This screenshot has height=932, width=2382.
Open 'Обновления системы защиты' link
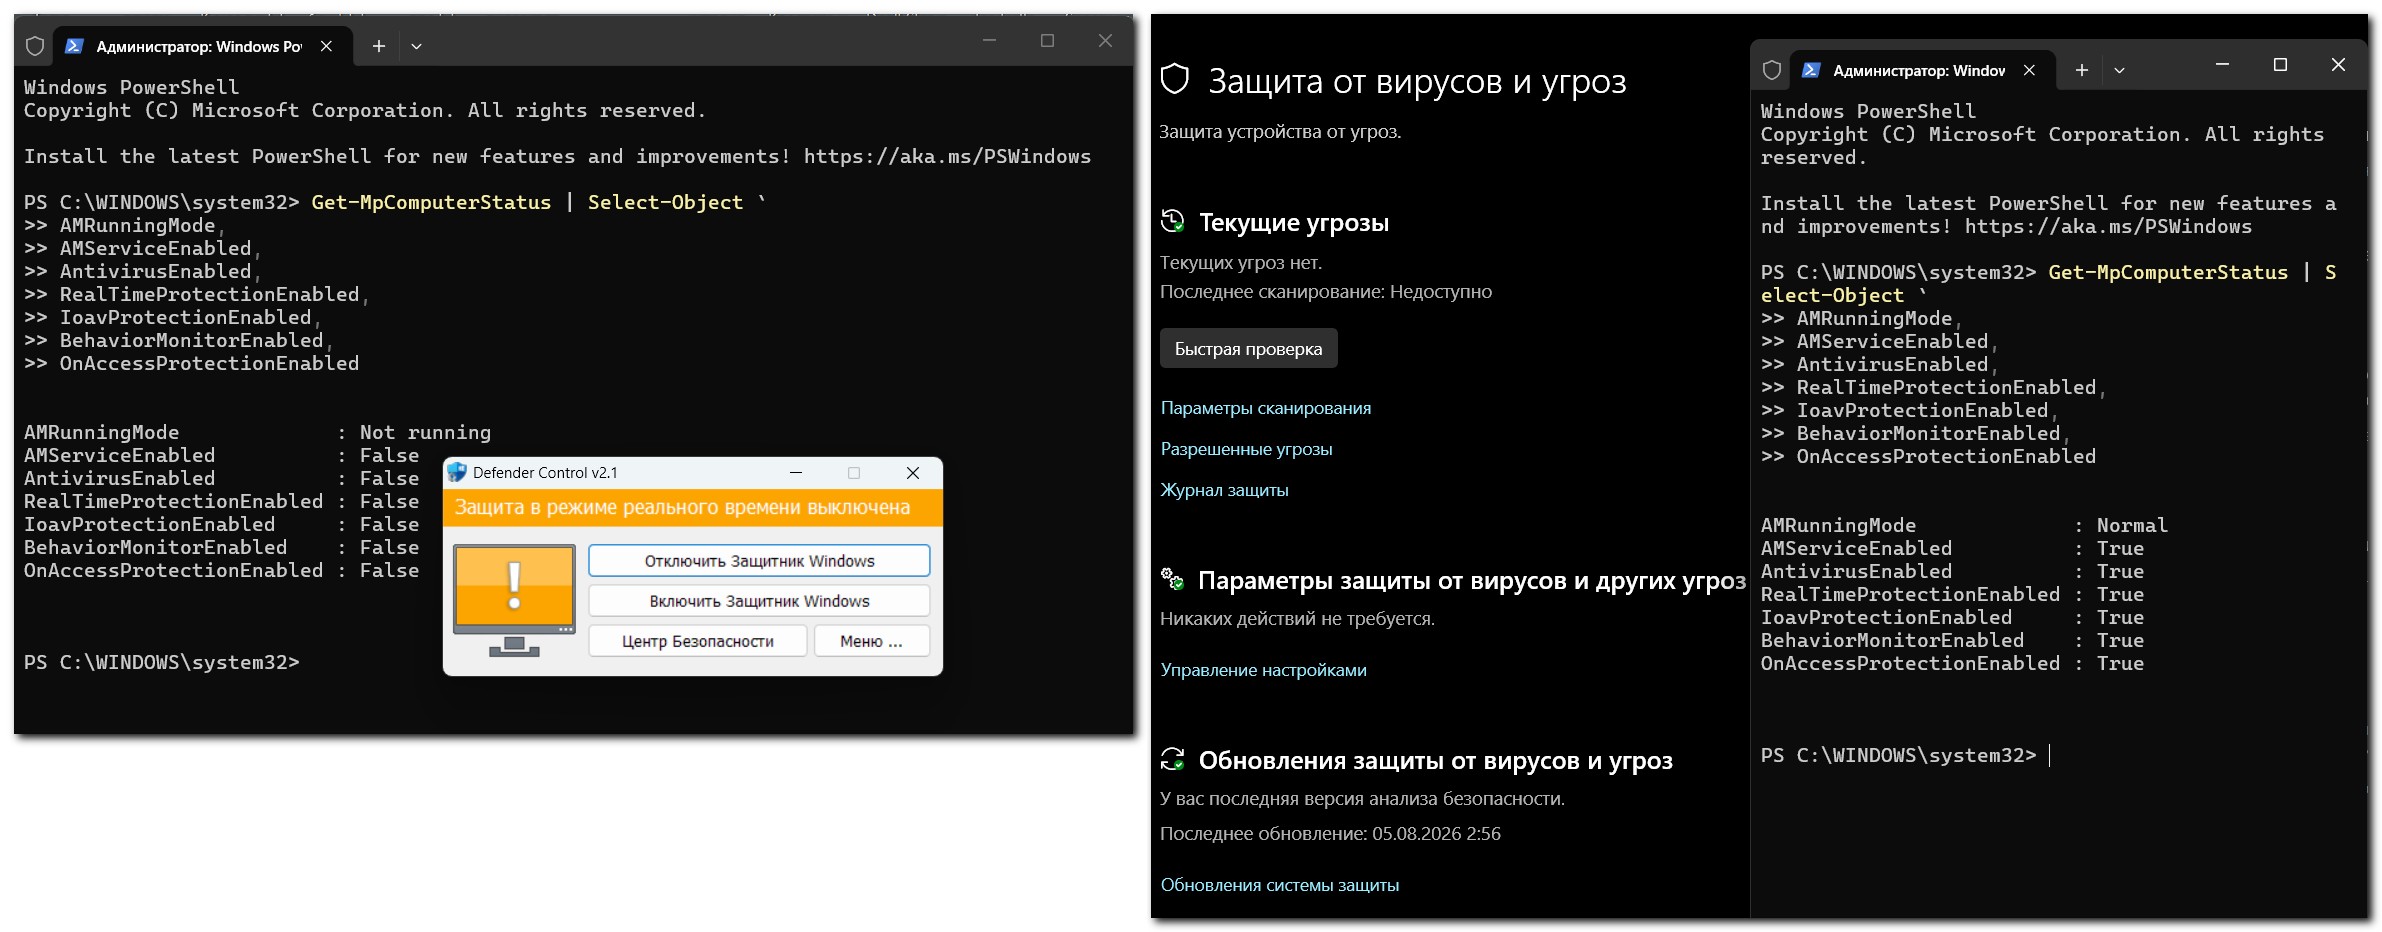point(1280,885)
